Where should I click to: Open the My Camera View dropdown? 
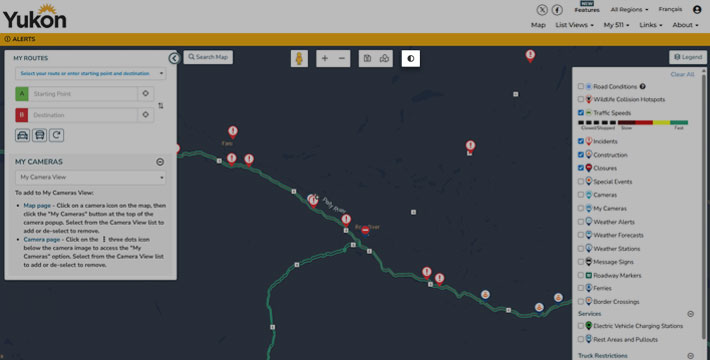[91, 177]
